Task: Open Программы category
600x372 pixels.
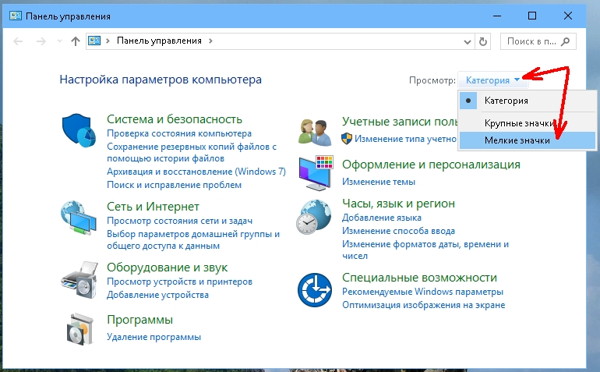Action: 140,320
